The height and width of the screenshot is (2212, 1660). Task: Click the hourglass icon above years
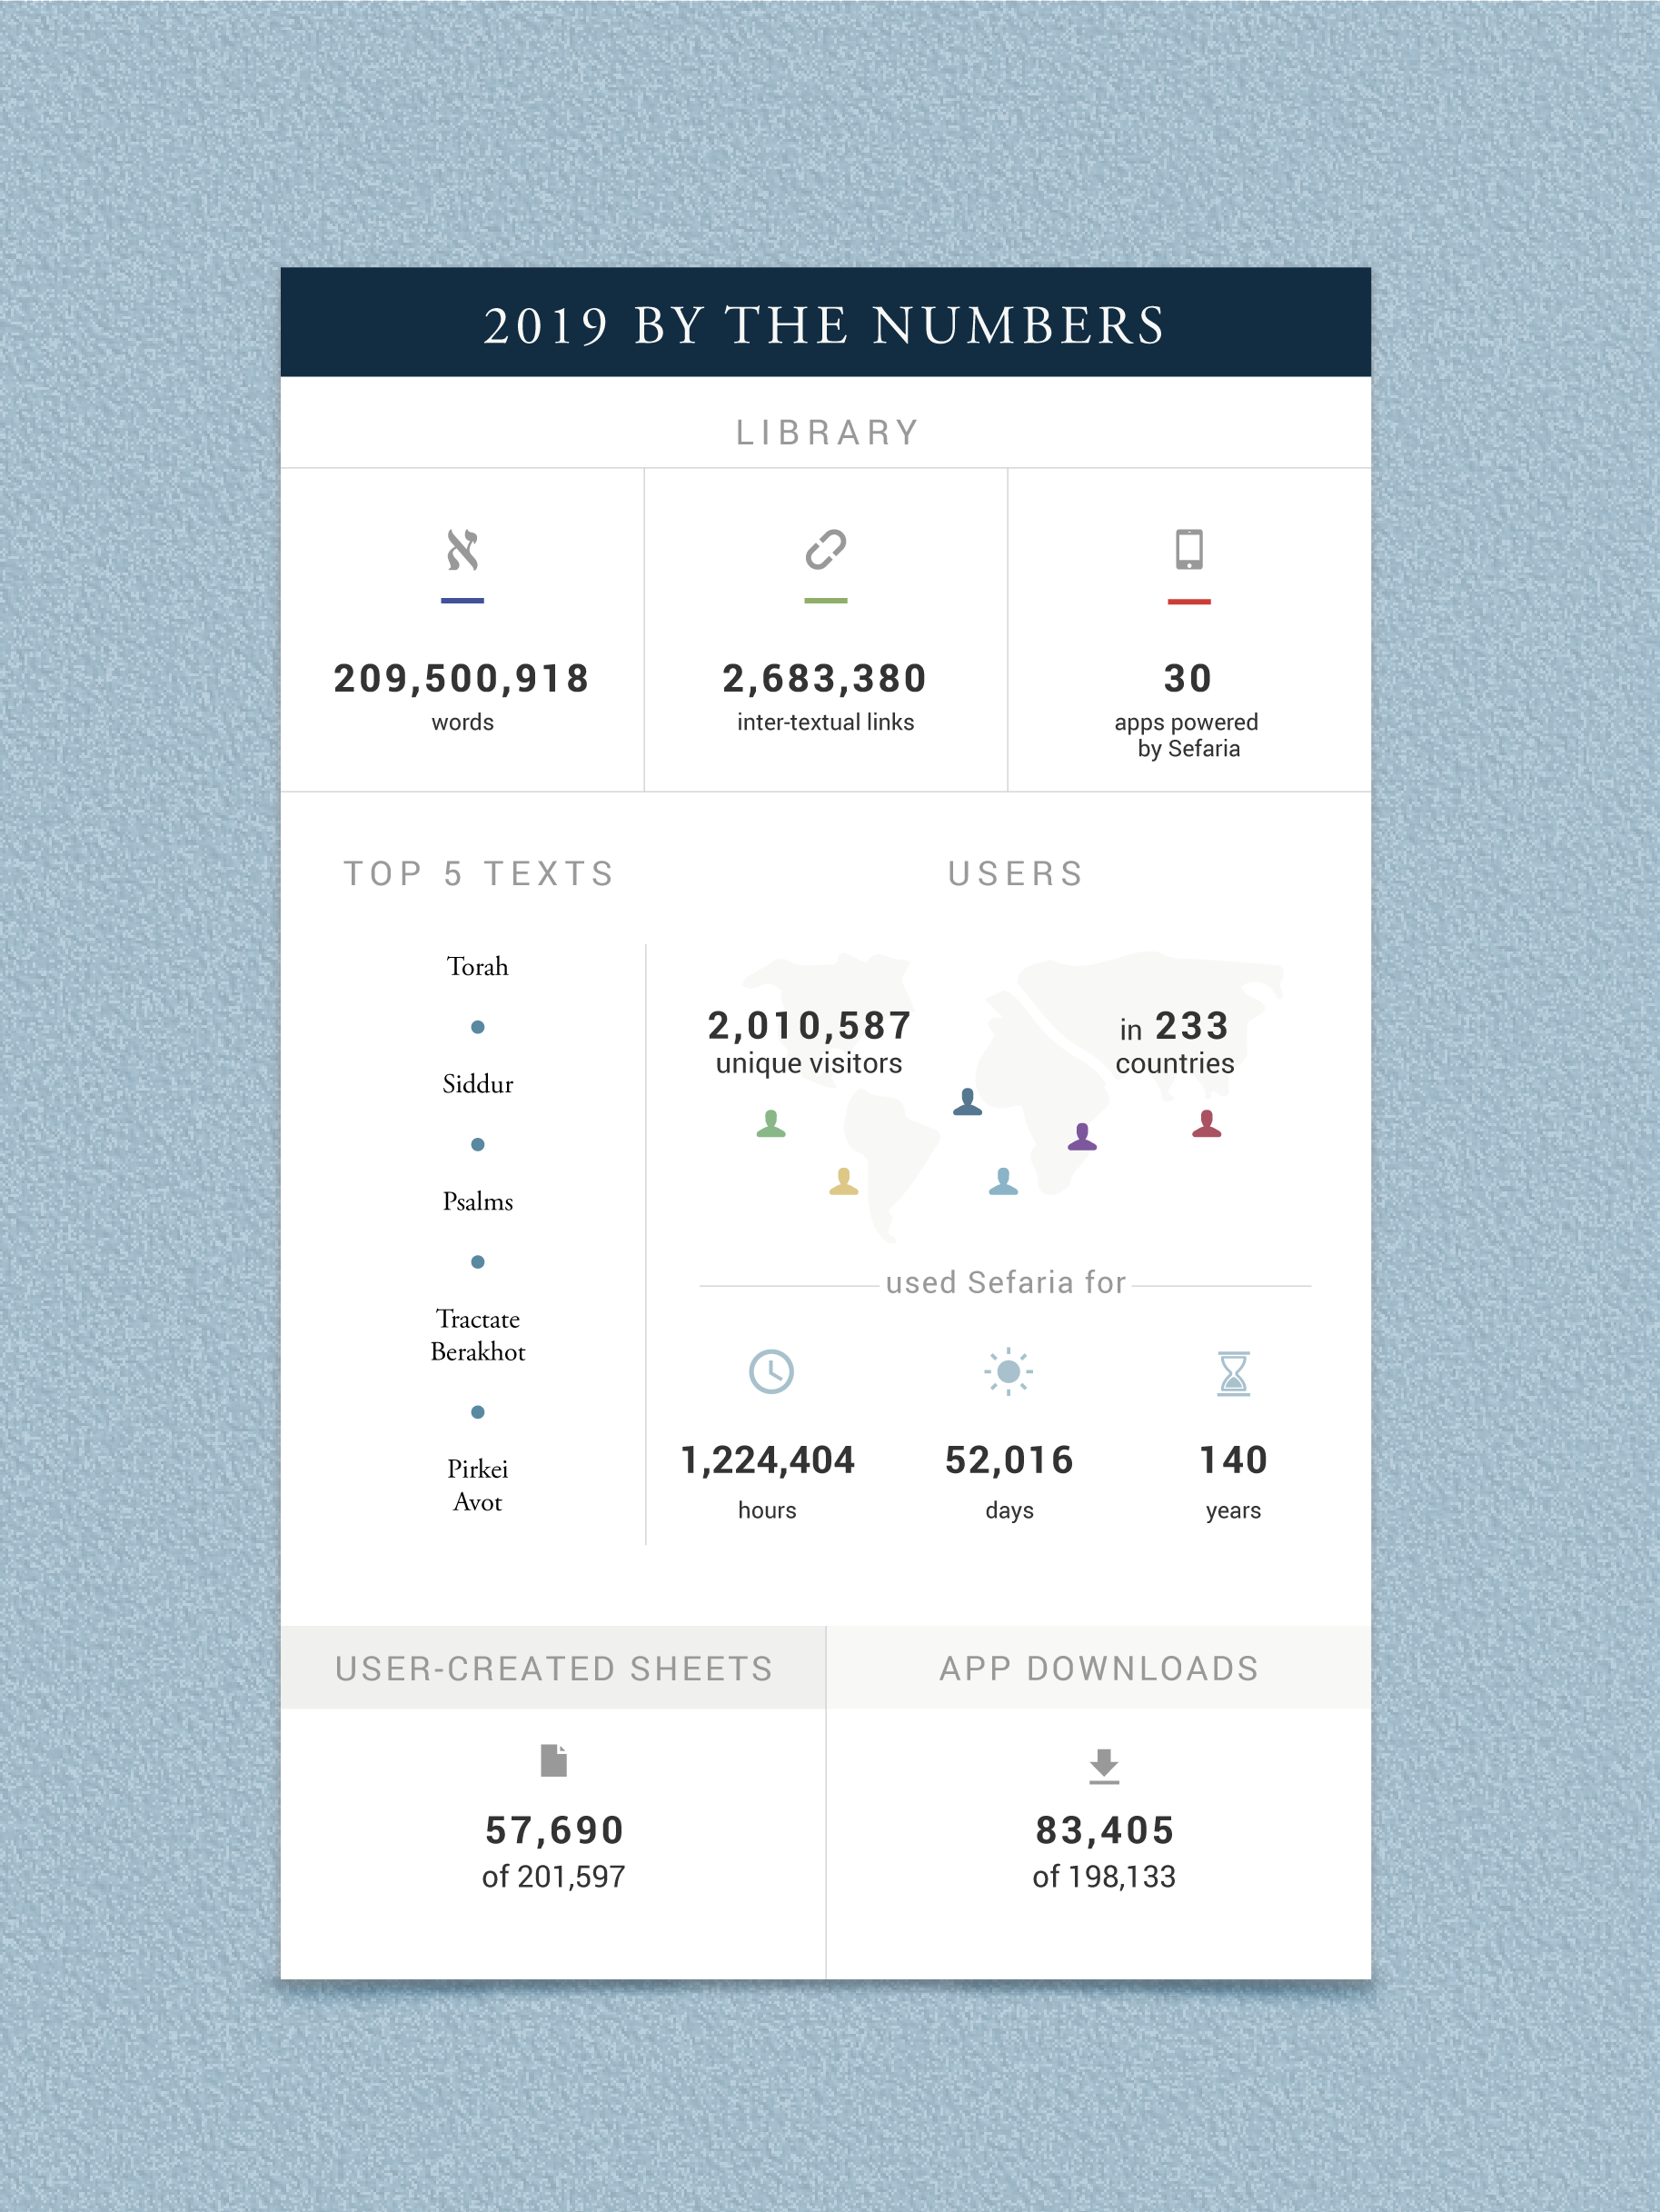click(1233, 1373)
